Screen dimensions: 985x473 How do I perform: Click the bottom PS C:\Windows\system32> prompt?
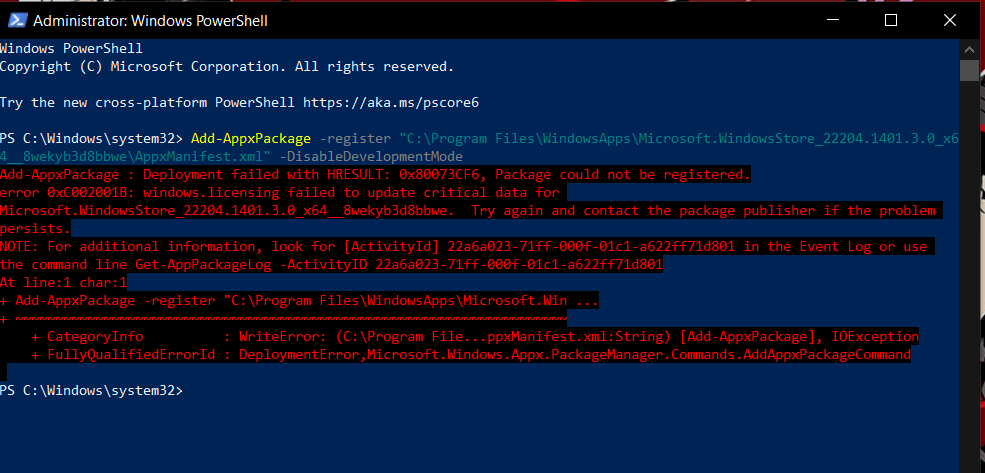pyautogui.click(x=91, y=391)
